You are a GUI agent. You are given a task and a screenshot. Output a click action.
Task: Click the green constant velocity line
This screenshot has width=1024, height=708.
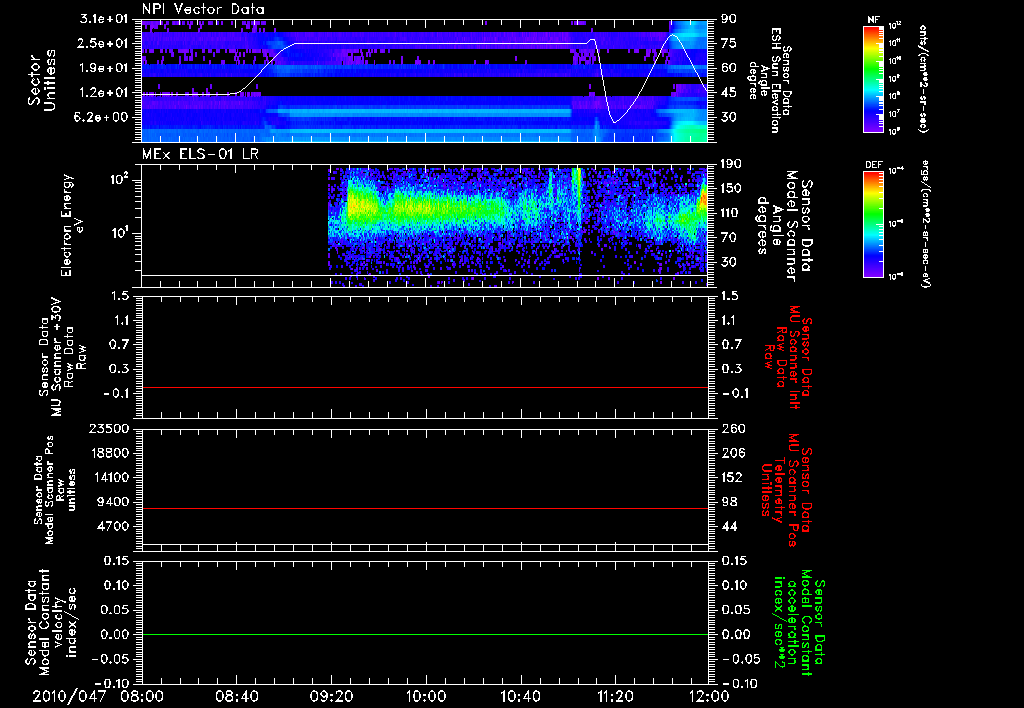pos(424,635)
